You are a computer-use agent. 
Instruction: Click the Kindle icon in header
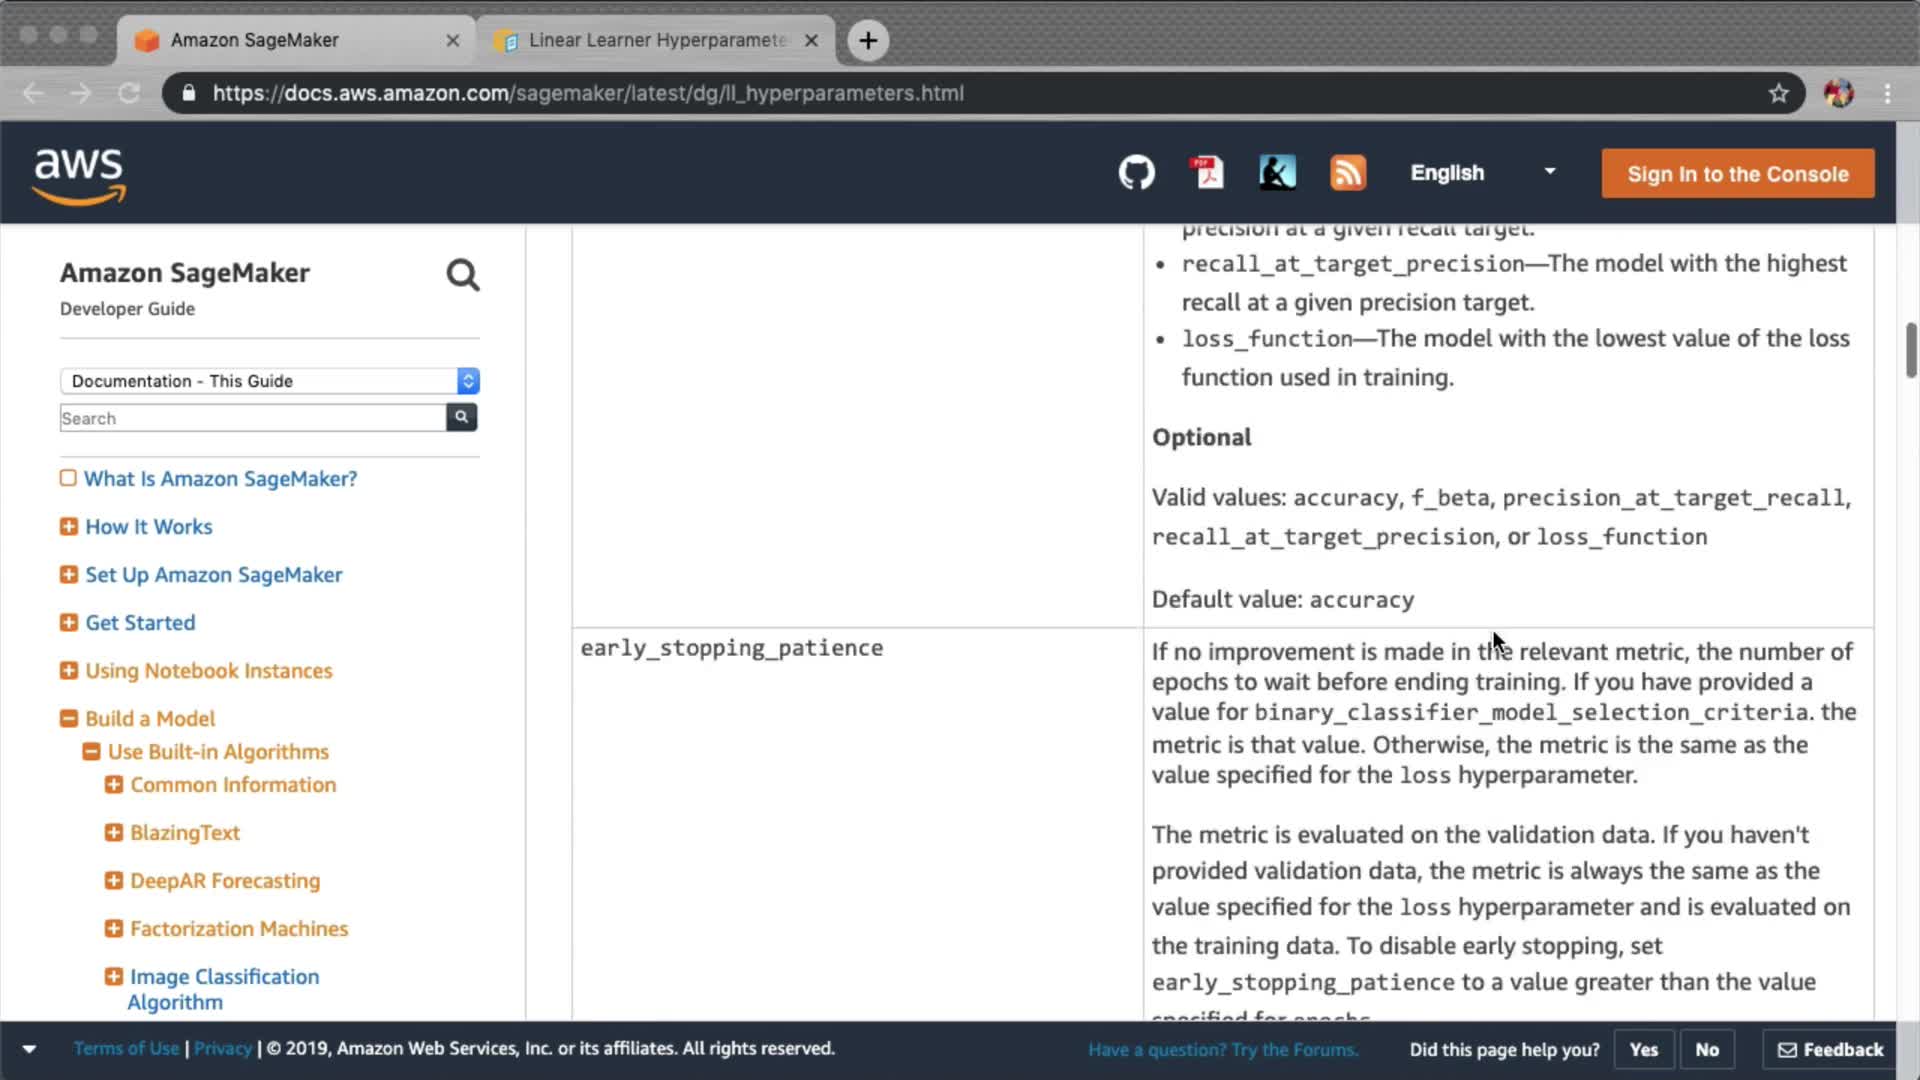(x=1277, y=173)
